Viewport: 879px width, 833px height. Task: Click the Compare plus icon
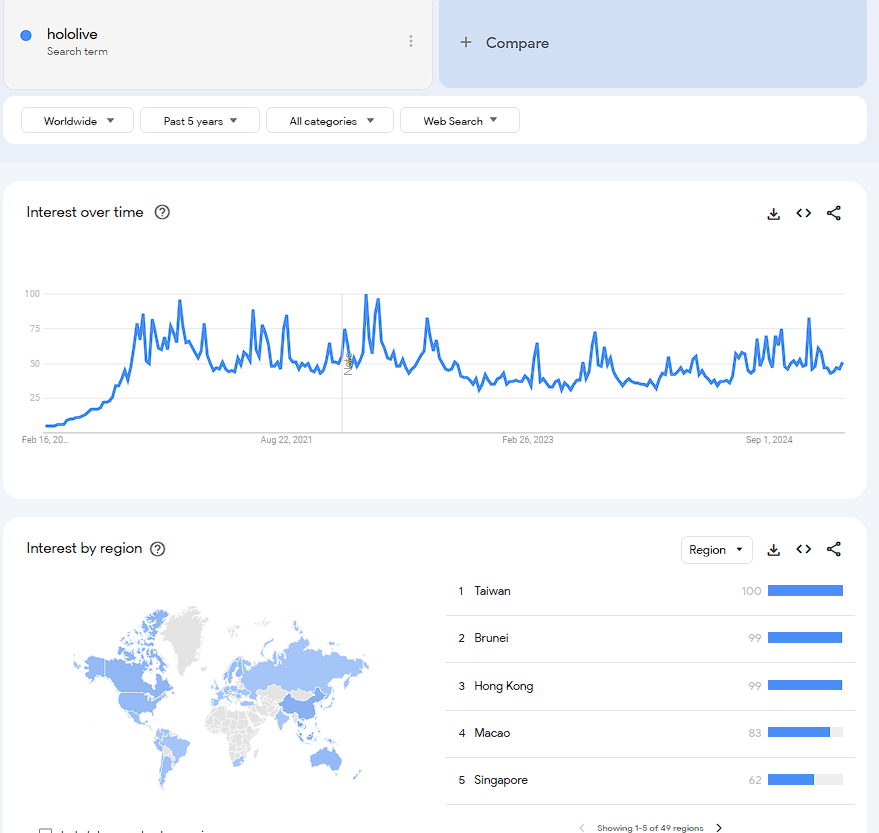click(x=465, y=42)
